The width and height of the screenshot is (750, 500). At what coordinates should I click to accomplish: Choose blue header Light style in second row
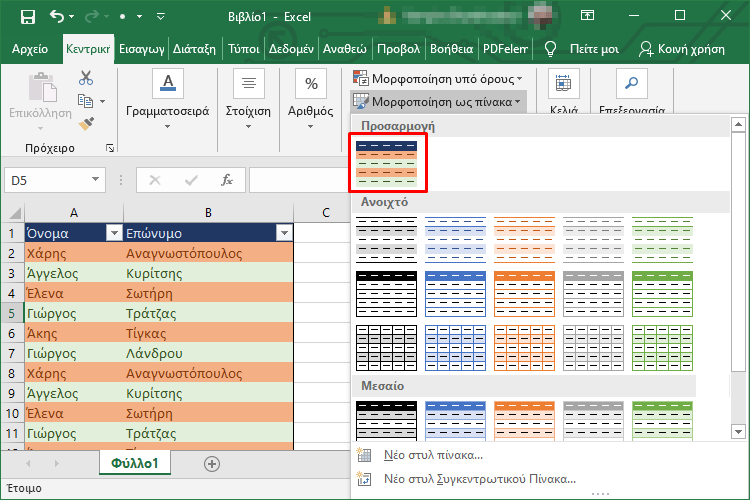tap(455, 294)
